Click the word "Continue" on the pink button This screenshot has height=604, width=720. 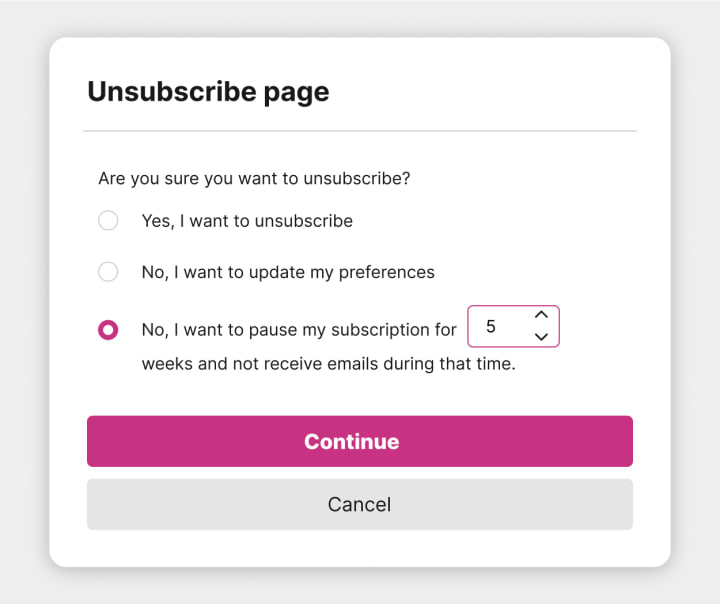[x=352, y=441]
